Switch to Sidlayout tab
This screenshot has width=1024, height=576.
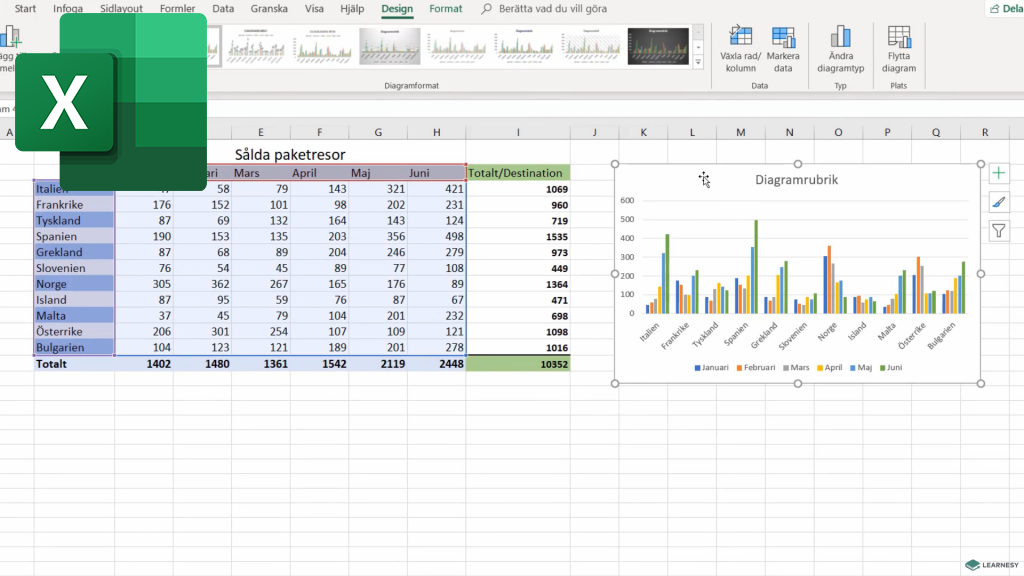pyautogui.click(x=121, y=8)
